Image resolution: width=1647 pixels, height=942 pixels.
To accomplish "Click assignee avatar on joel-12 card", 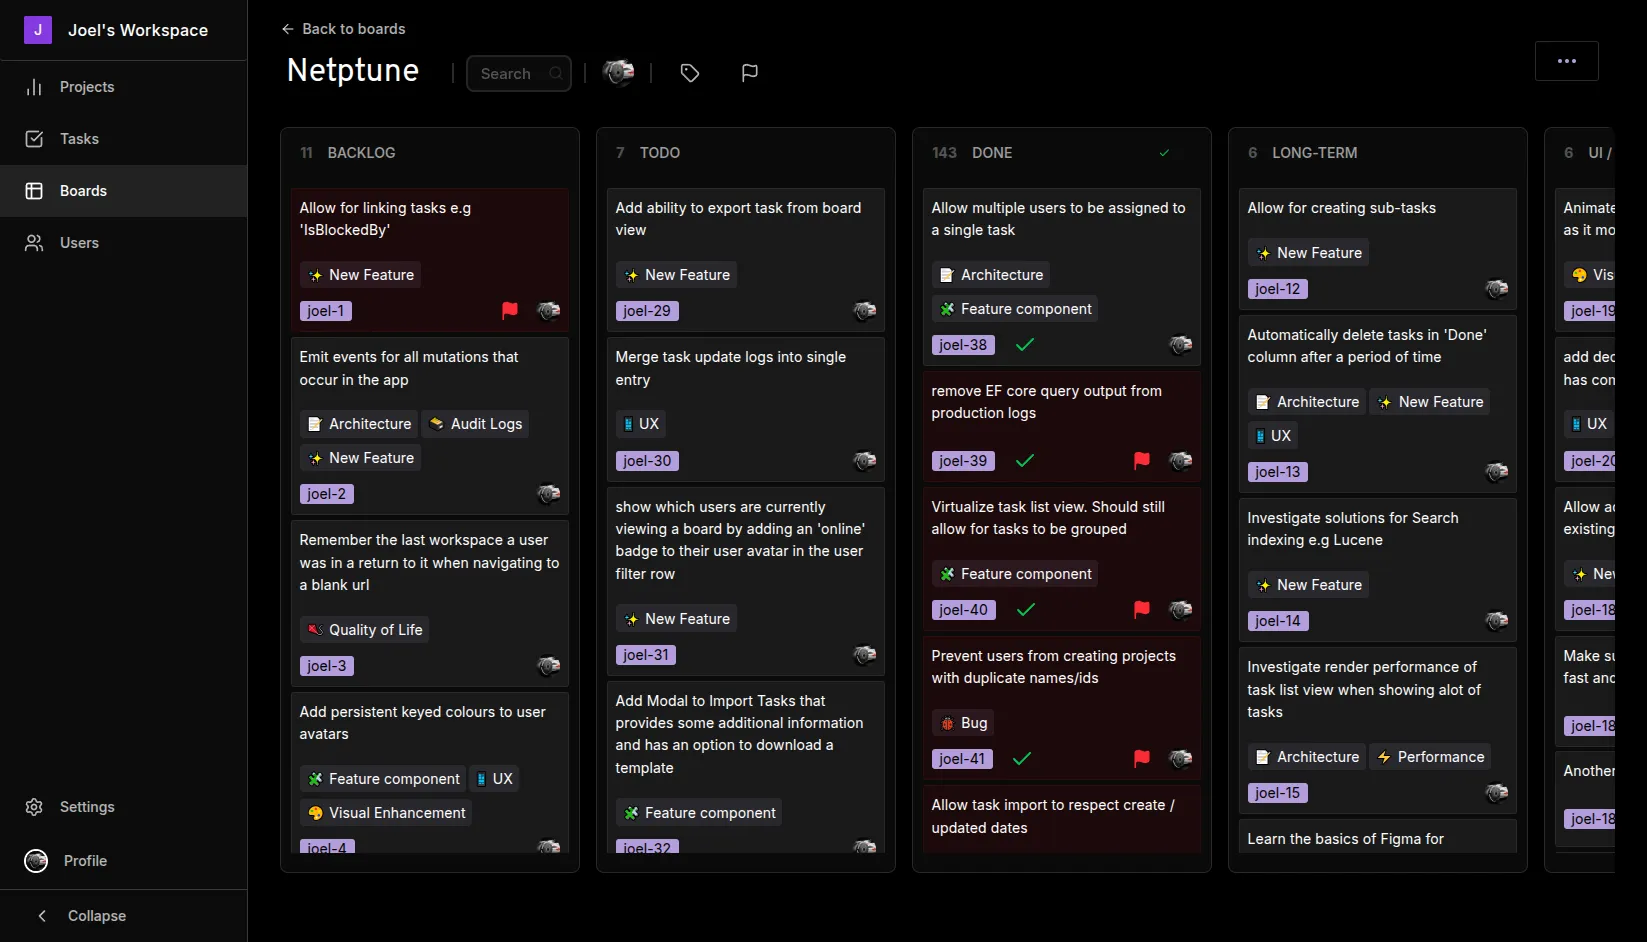I will pos(1496,289).
